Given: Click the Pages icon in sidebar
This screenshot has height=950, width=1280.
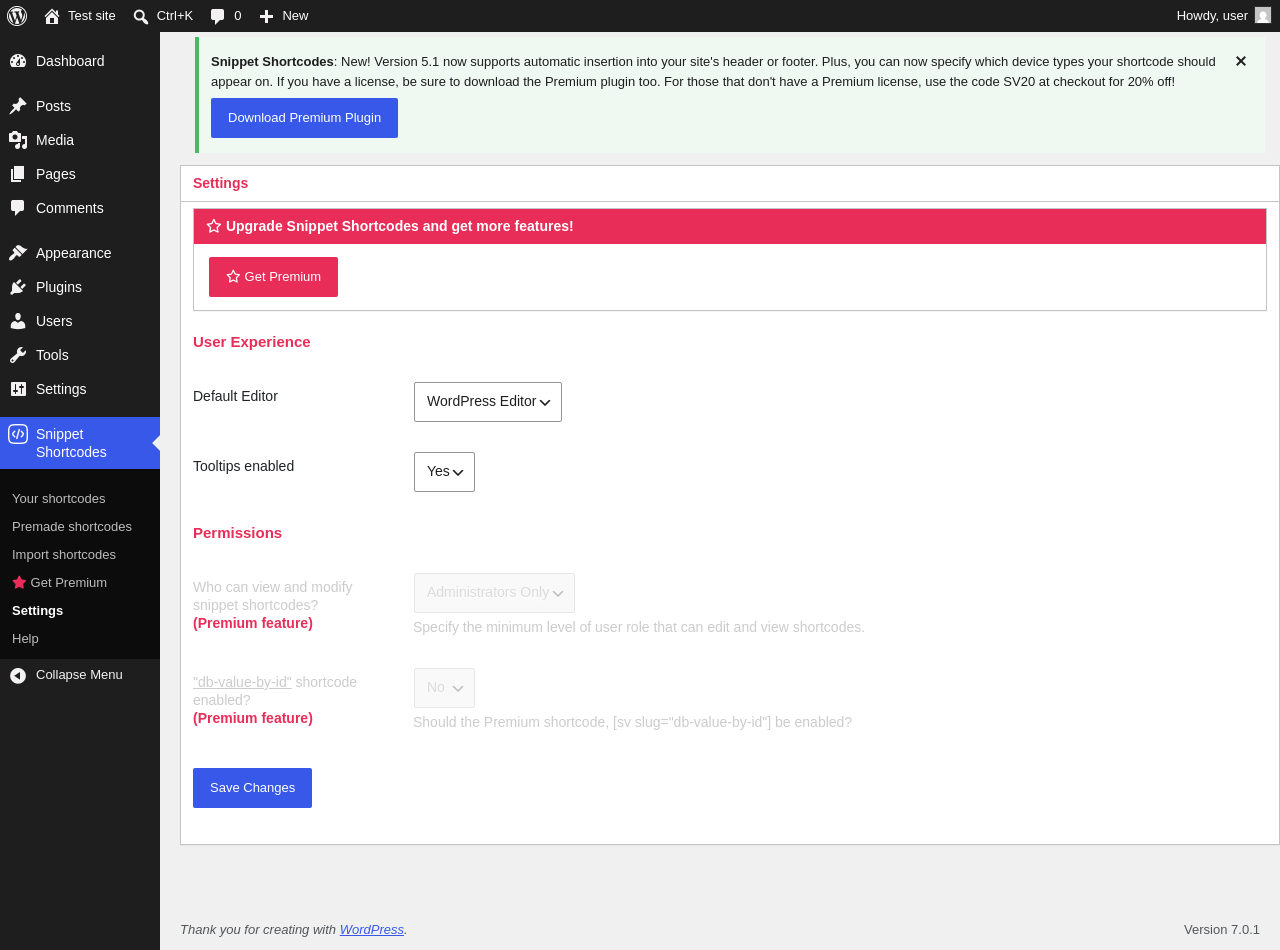Looking at the screenshot, I should [18, 174].
